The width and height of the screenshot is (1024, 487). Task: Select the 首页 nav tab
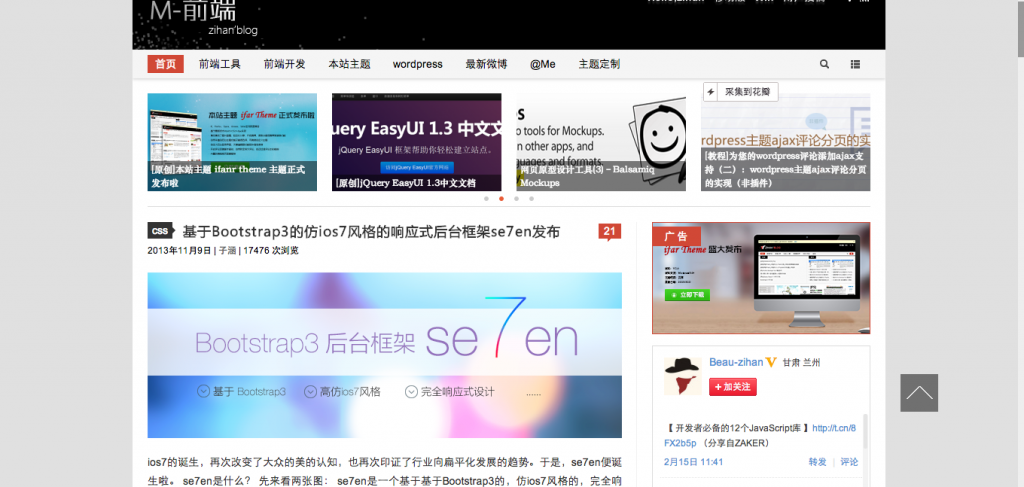point(165,64)
